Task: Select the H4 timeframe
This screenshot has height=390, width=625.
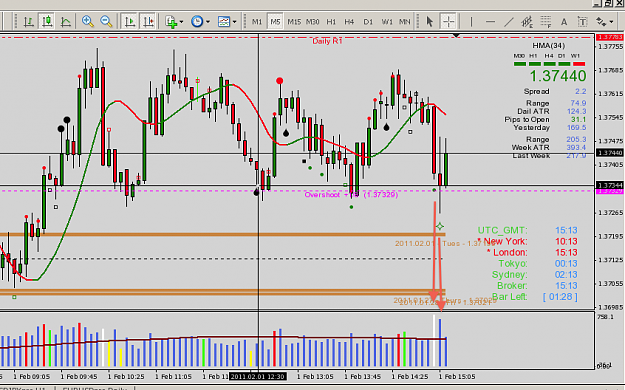Action: click(349, 22)
